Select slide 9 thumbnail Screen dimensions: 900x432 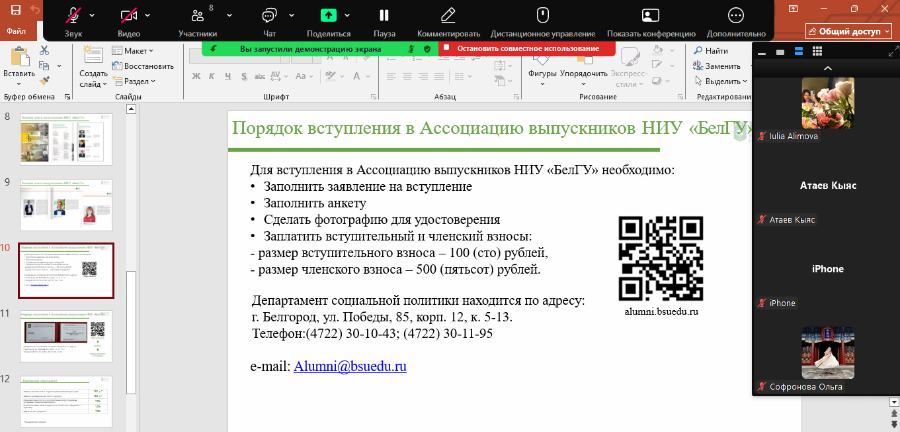[67, 205]
